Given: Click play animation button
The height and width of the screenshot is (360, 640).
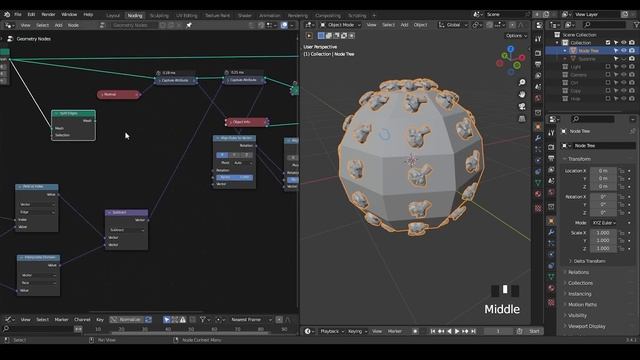Looking at the screenshot, I should pos(457,331).
